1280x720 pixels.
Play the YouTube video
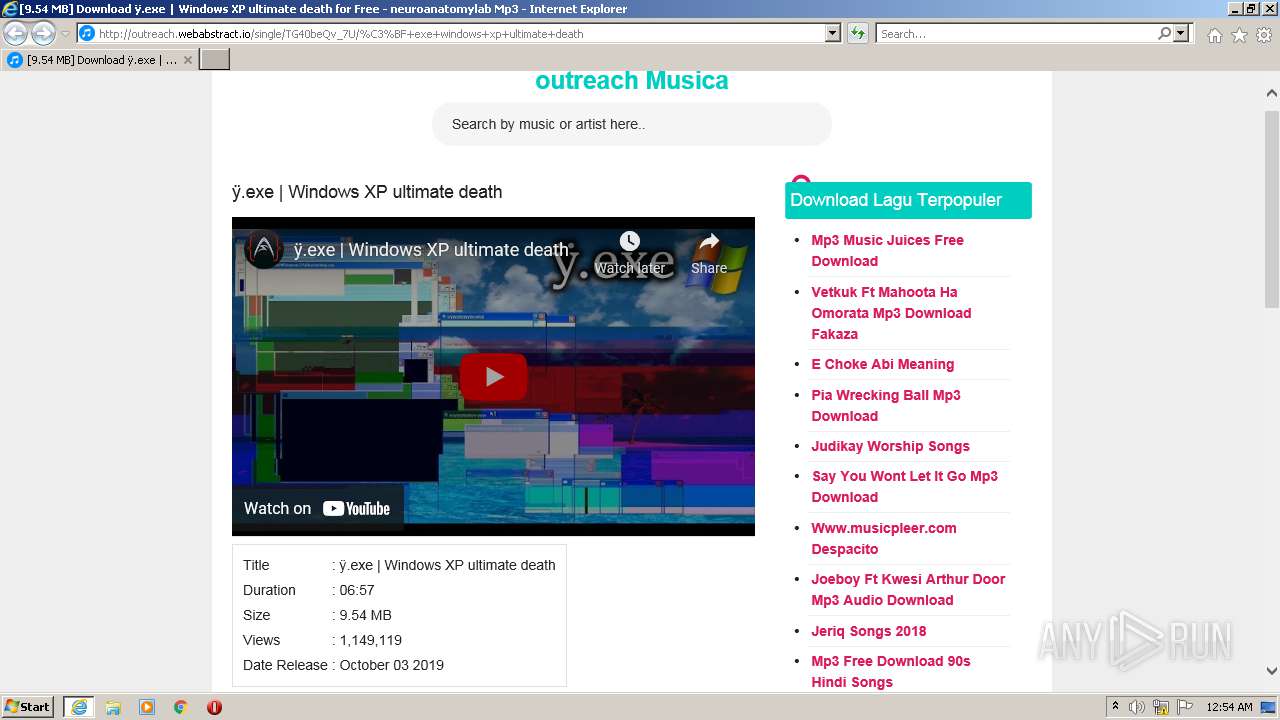click(x=494, y=377)
